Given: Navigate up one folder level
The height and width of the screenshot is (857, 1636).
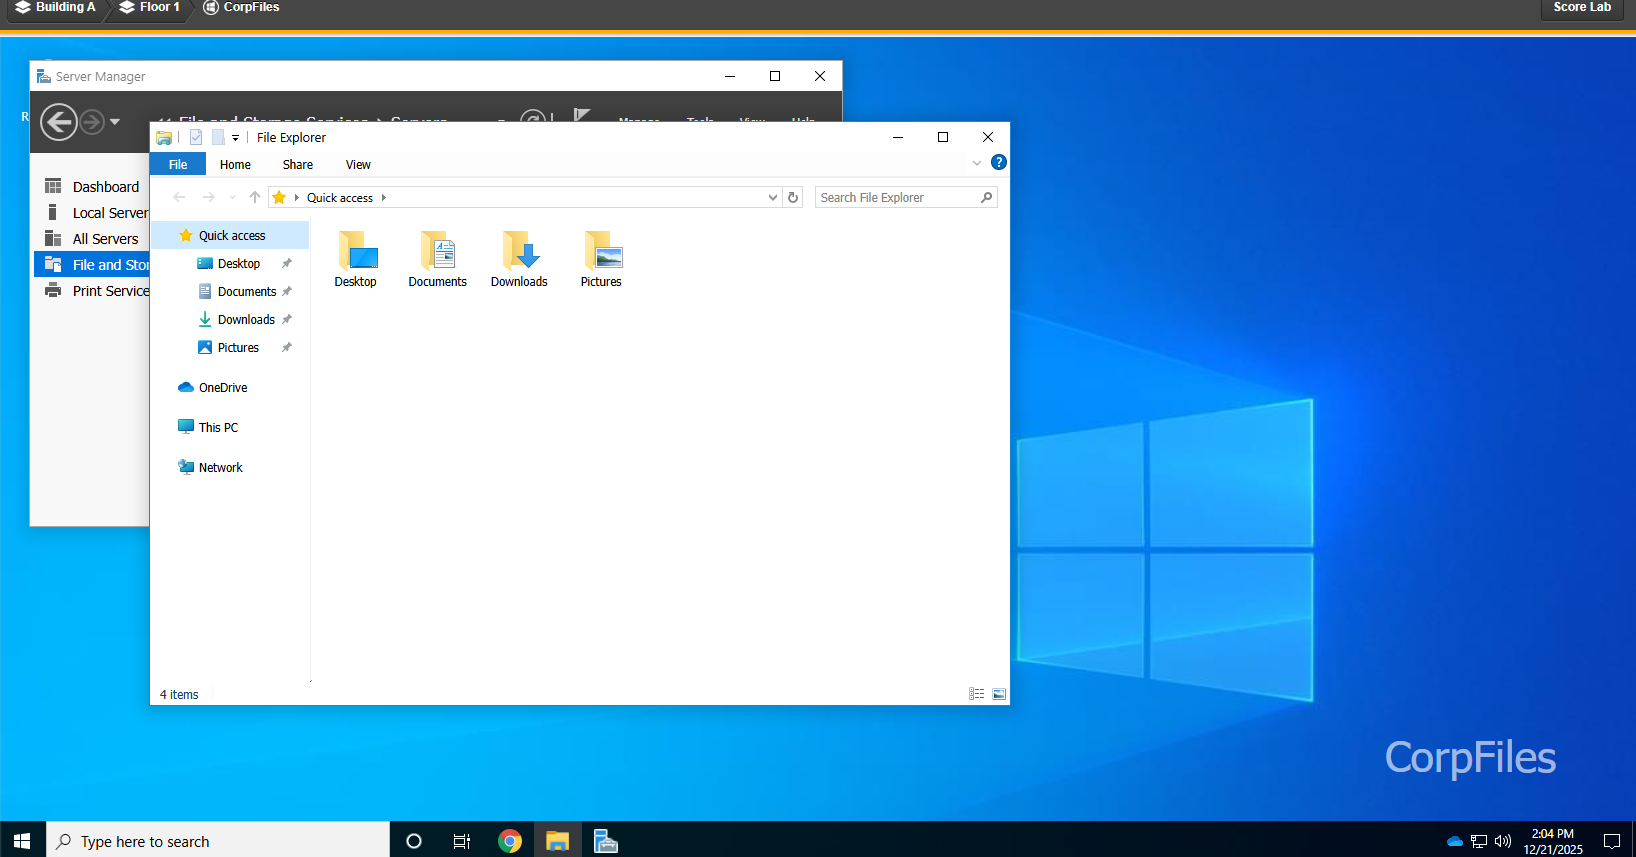Looking at the screenshot, I should coord(255,198).
